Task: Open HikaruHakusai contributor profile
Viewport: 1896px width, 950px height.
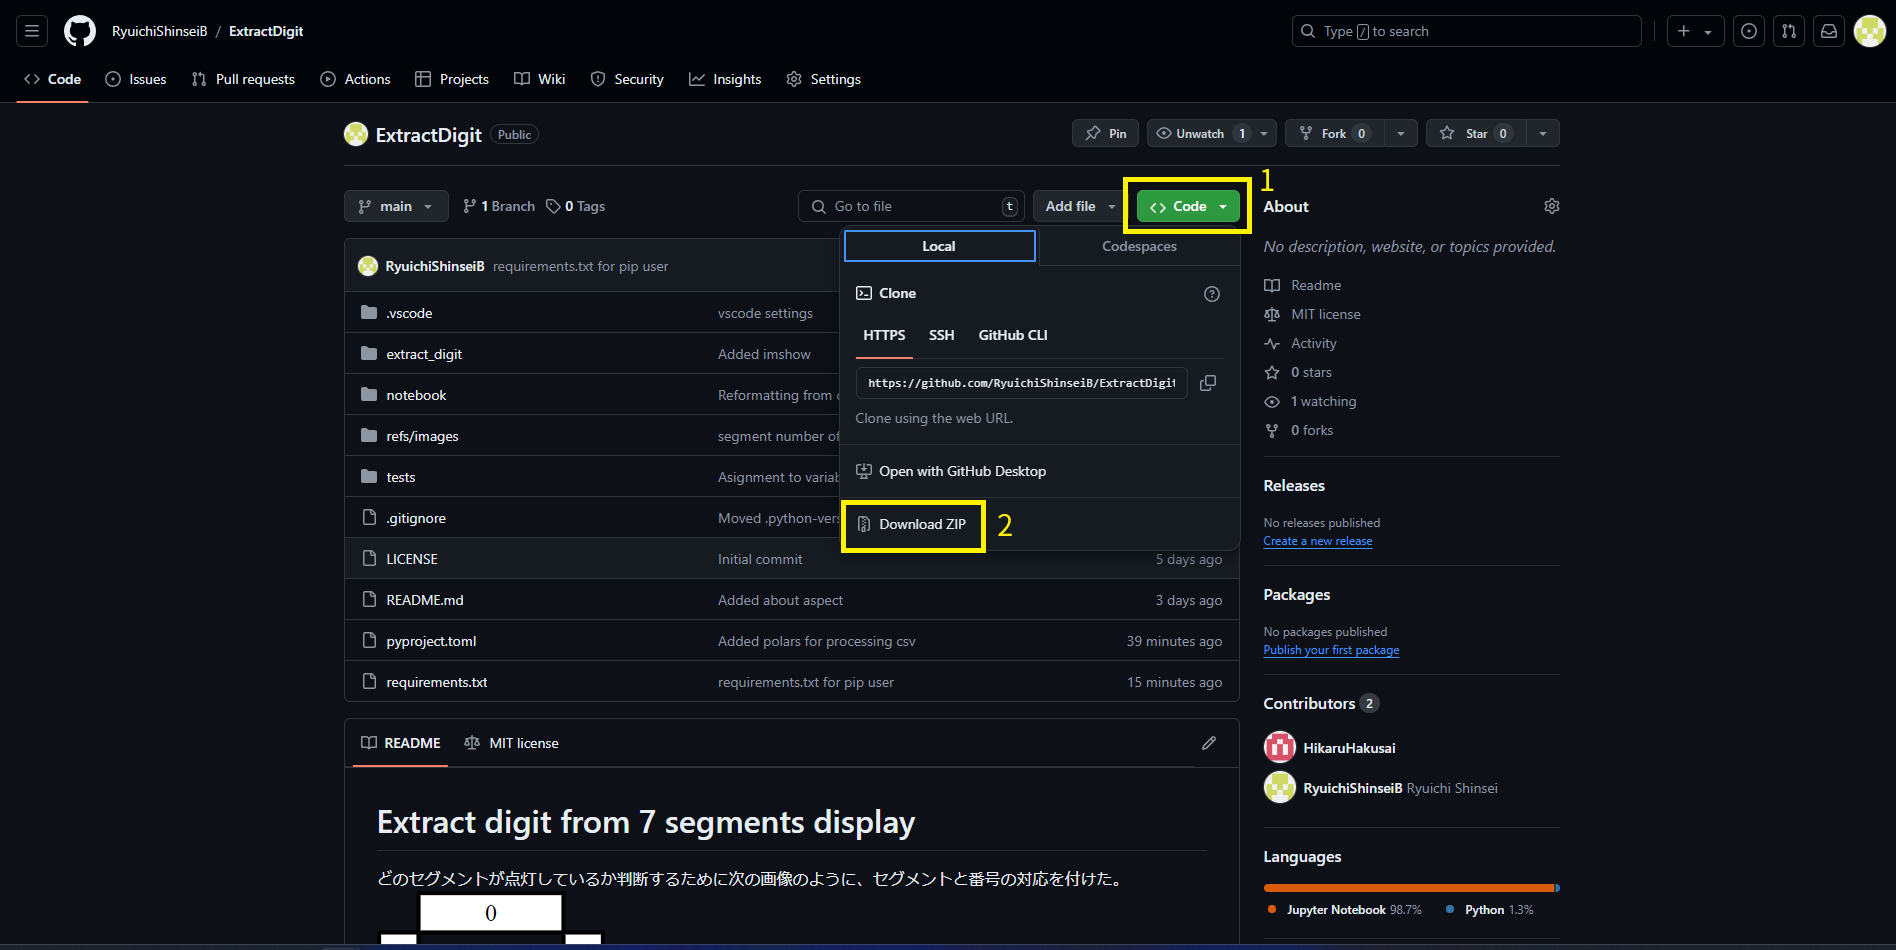Action: tap(1349, 748)
